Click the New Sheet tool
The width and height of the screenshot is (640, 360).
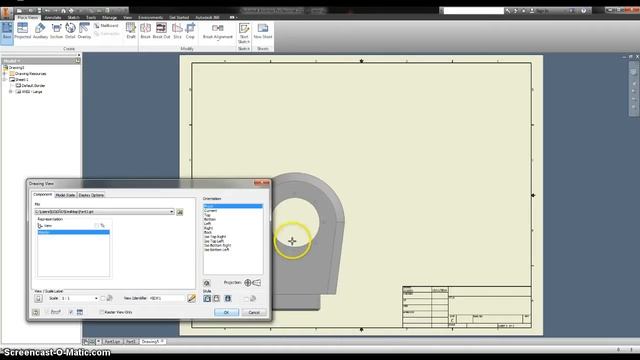click(263, 31)
